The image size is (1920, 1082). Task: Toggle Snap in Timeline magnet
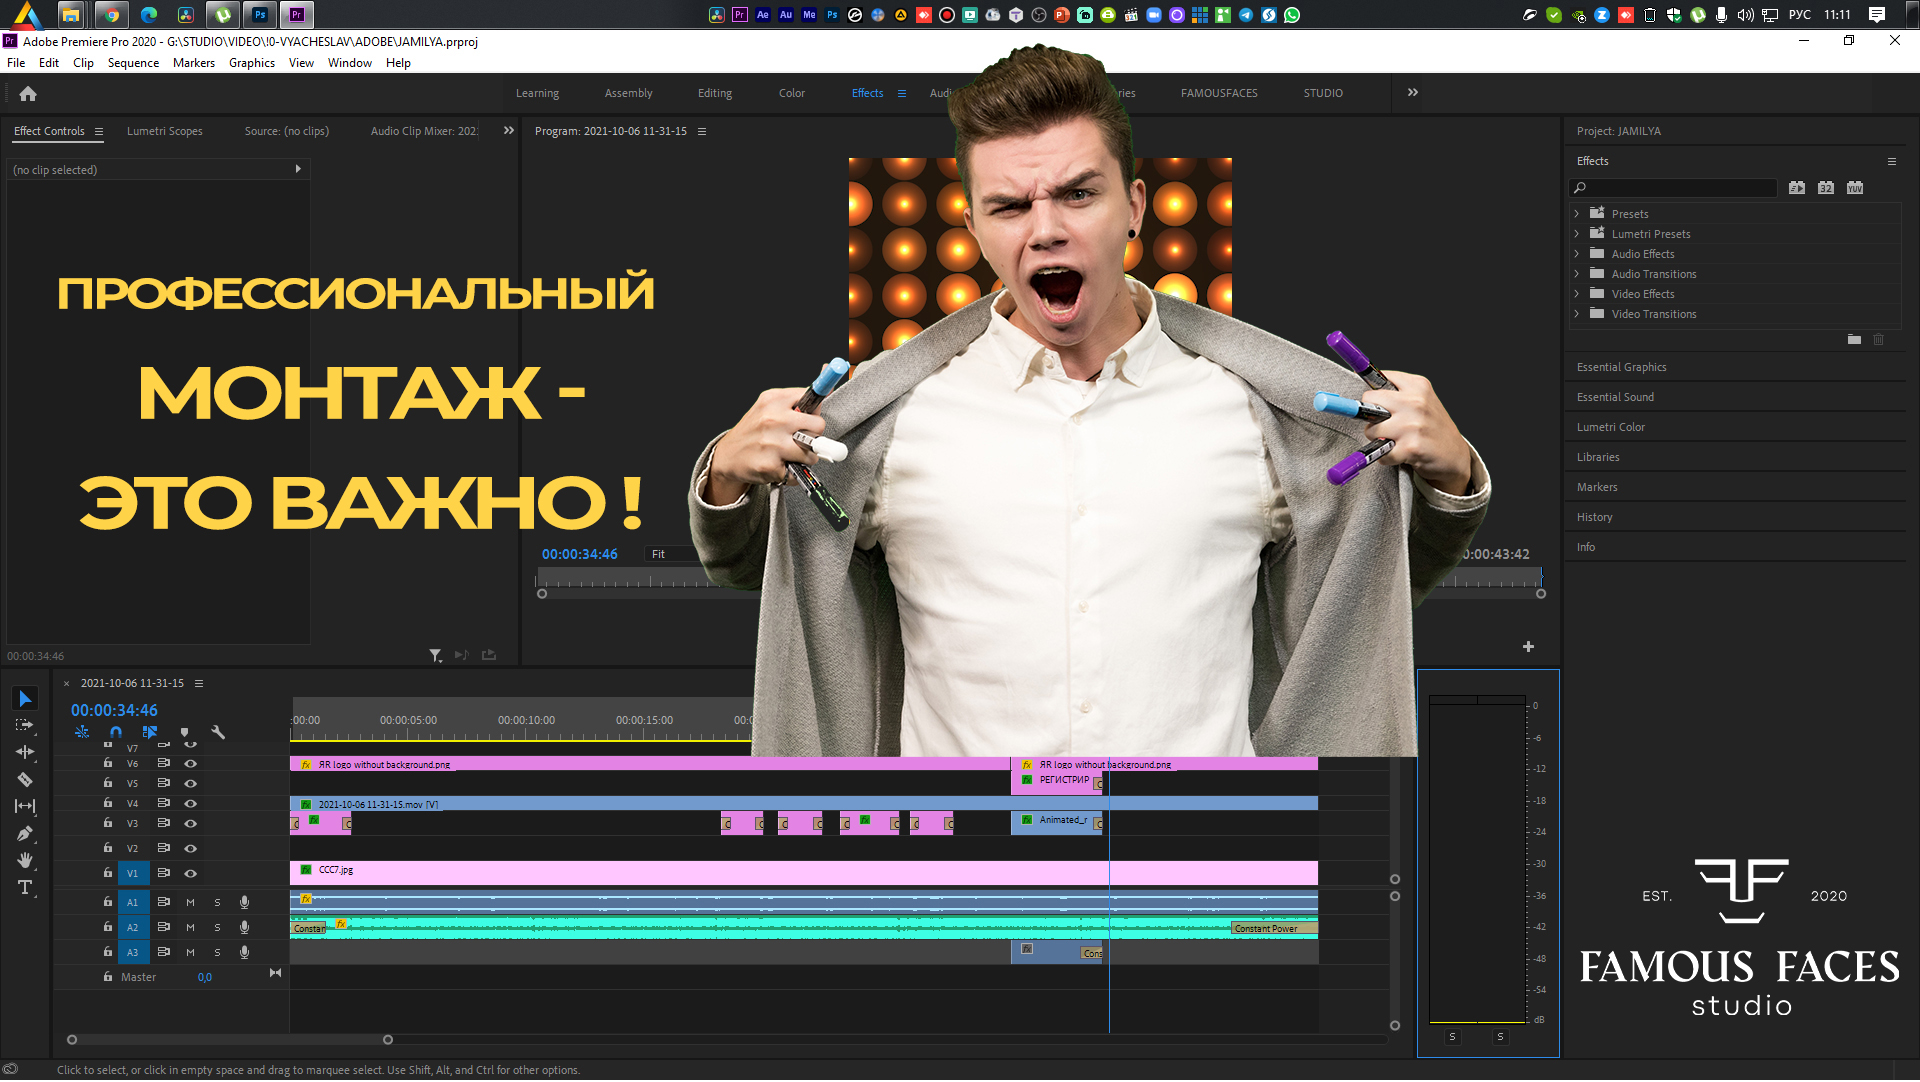(116, 733)
